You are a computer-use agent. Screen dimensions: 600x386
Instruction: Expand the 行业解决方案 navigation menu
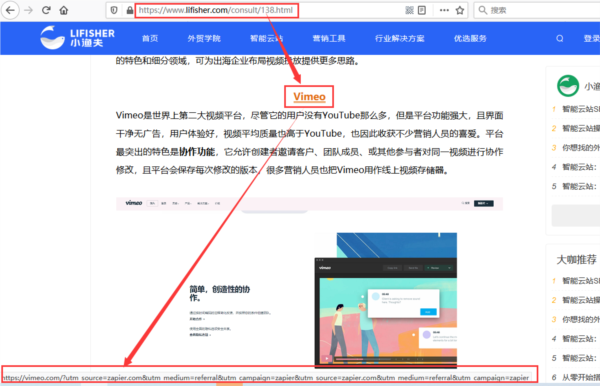pyautogui.click(x=400, y=38)
